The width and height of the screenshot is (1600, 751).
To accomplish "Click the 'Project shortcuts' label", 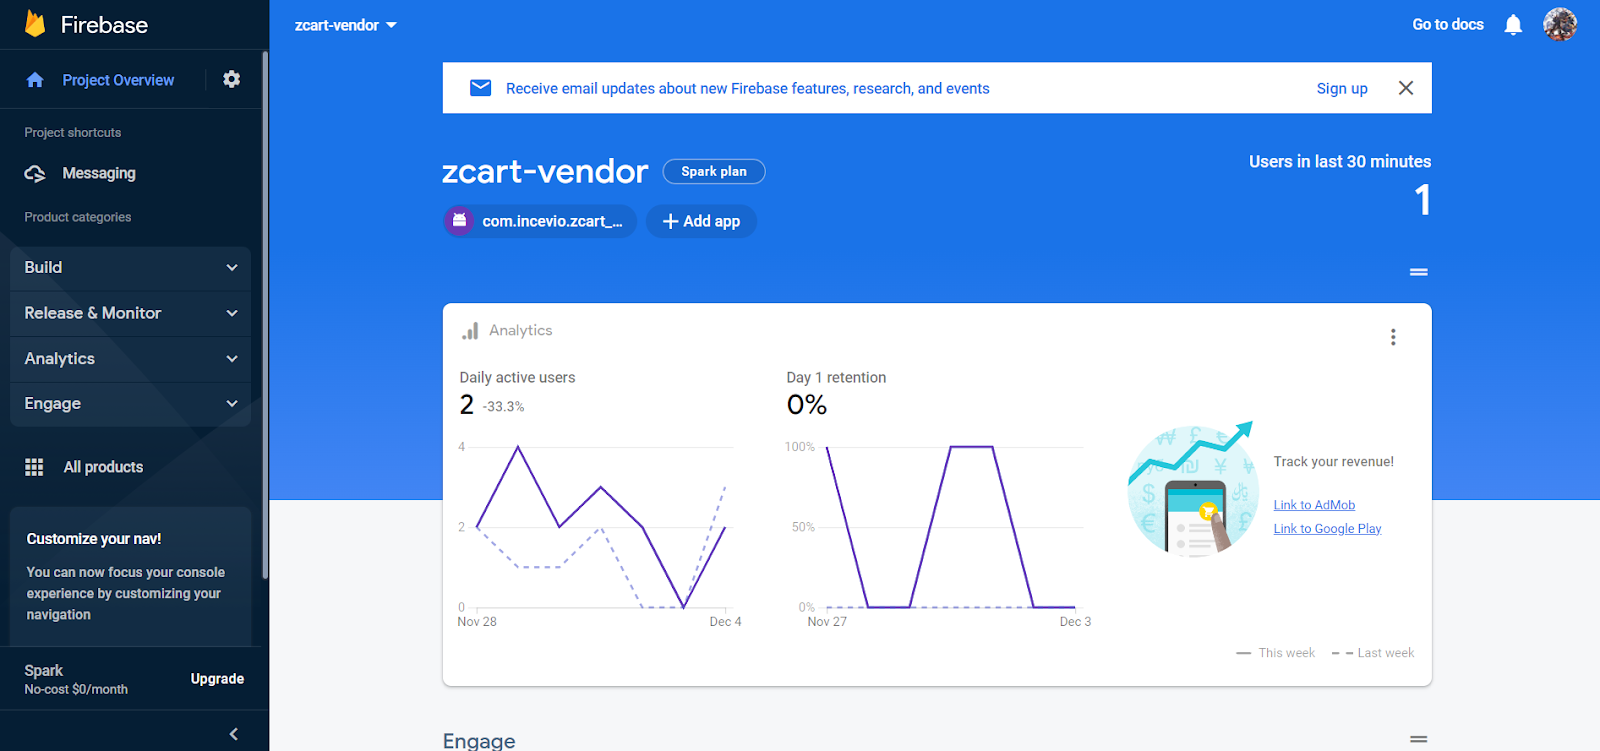I will pos(73,132).
